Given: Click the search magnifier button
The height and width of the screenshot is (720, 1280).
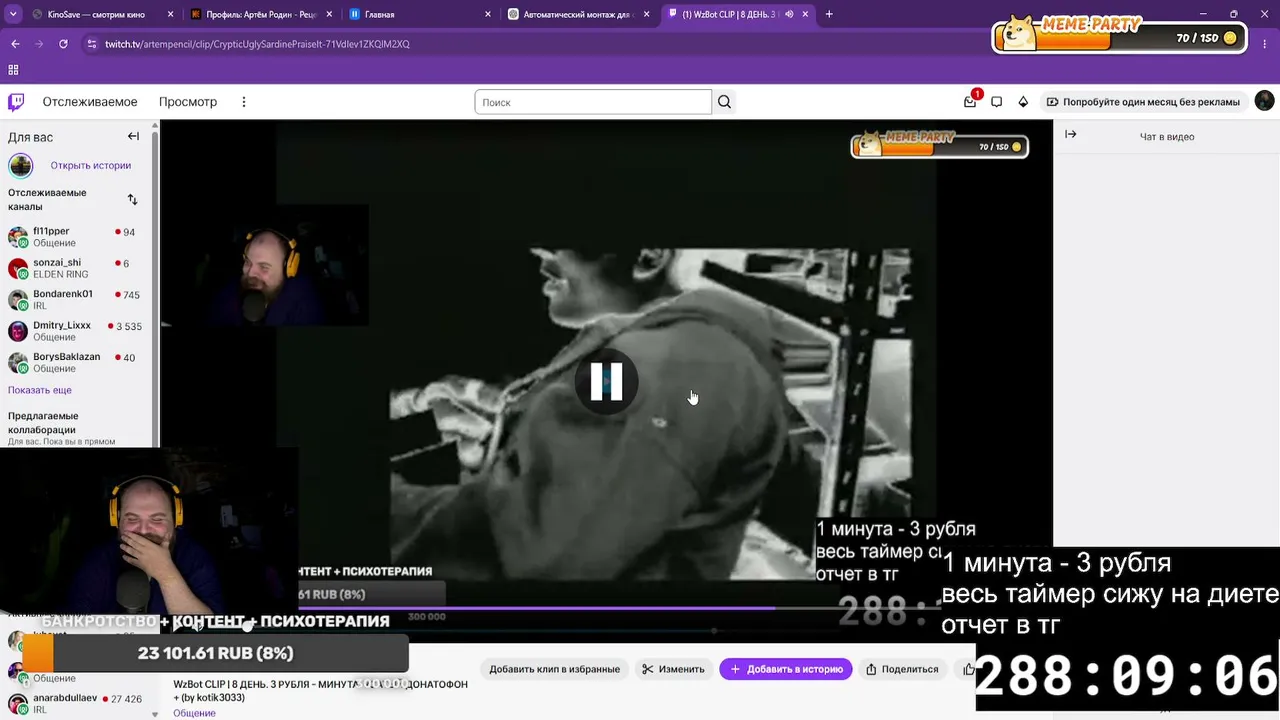Looking at the screenshot, I should 724,102.
